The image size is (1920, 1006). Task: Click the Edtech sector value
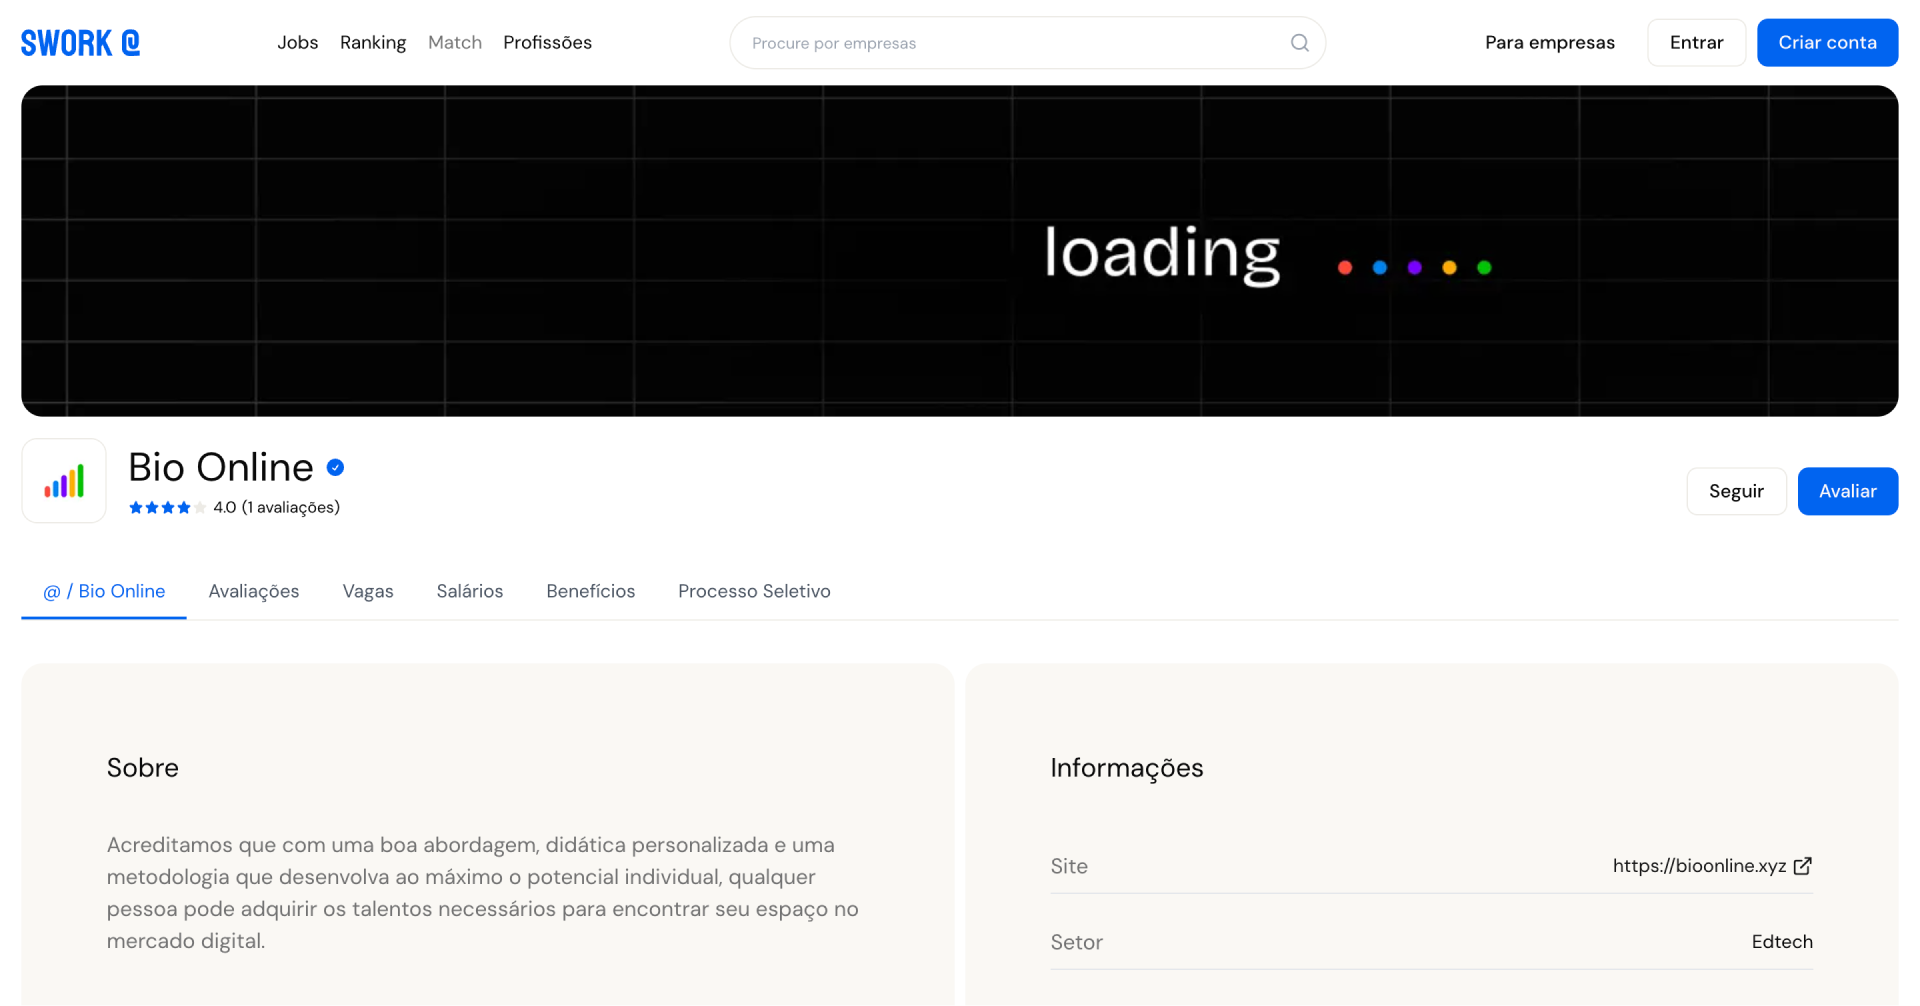[1782, 942]
